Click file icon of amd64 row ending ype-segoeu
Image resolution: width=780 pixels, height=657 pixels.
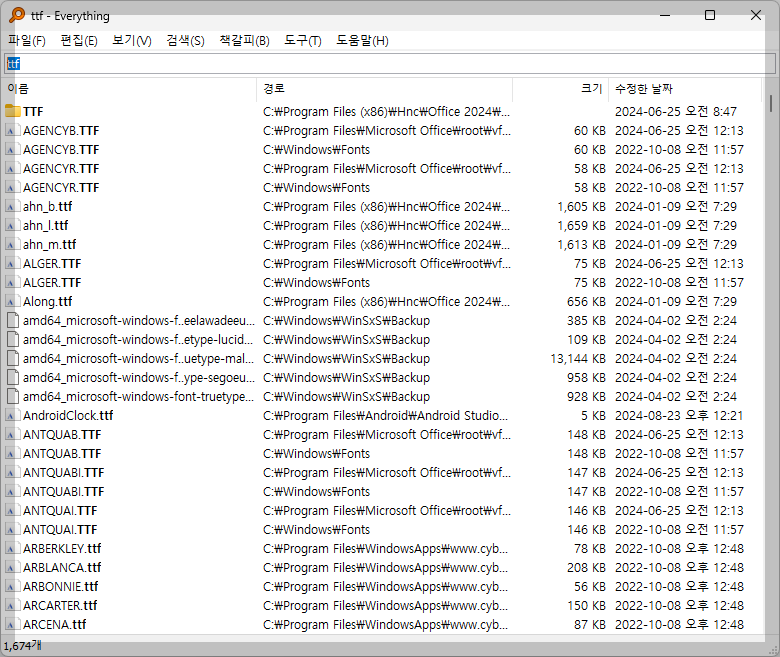pos(13,377)
